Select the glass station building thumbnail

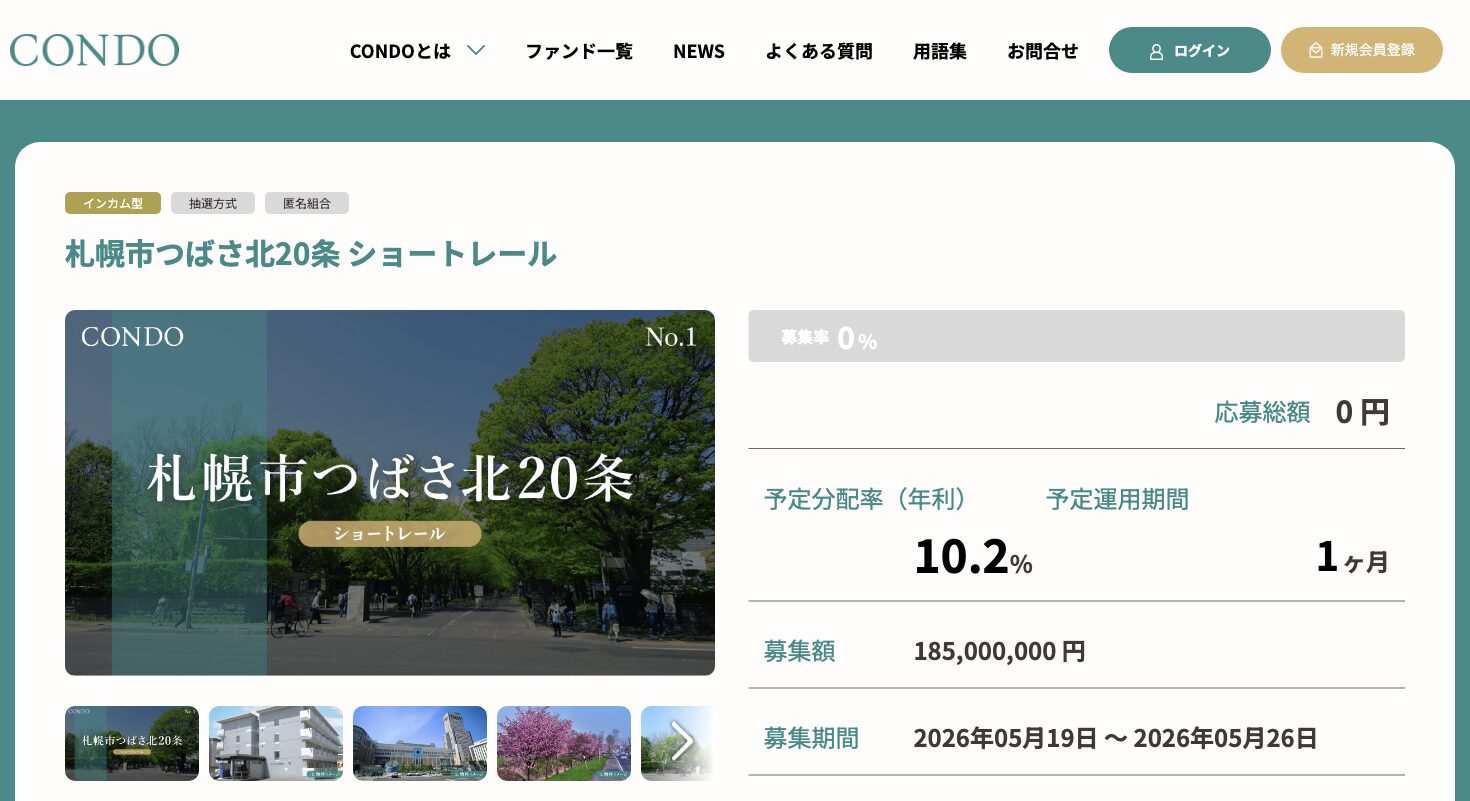pyautogui.click(x=420, y=743)
